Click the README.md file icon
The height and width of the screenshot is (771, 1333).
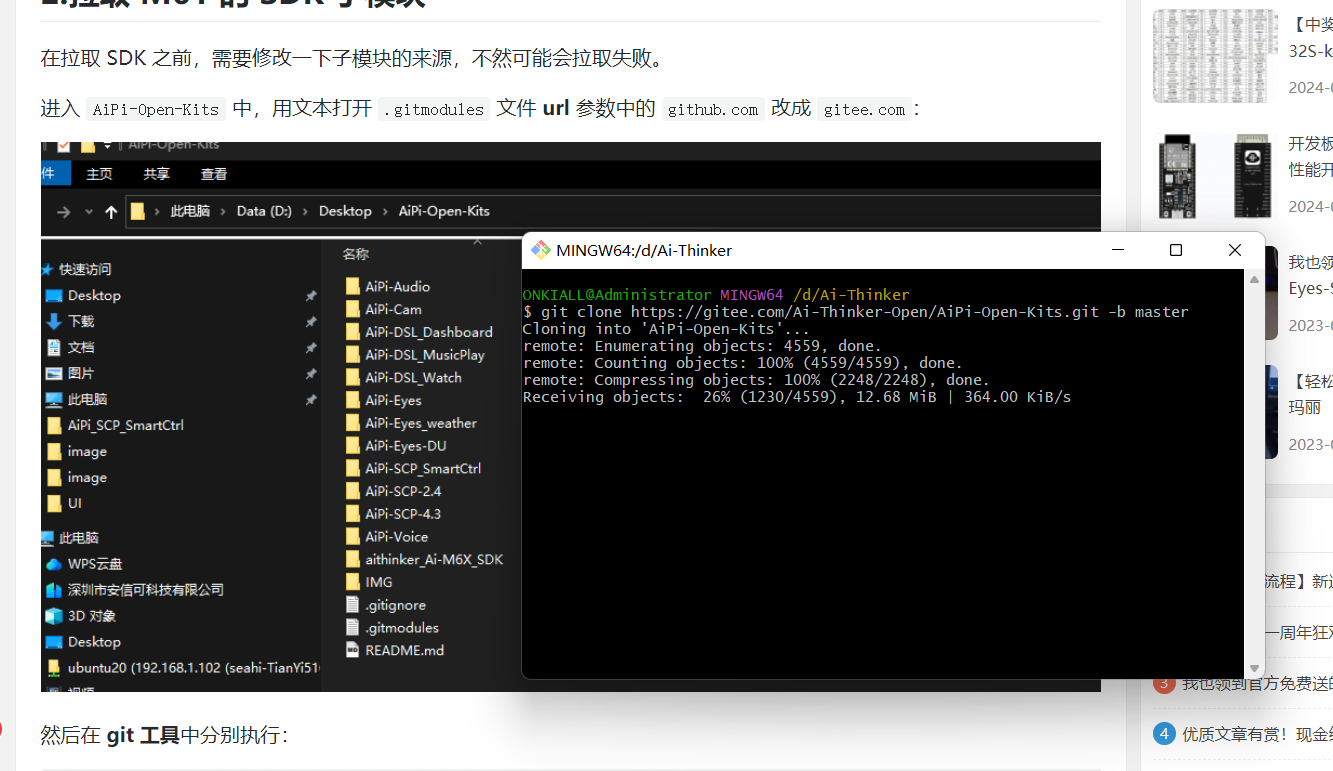point(352,650)
